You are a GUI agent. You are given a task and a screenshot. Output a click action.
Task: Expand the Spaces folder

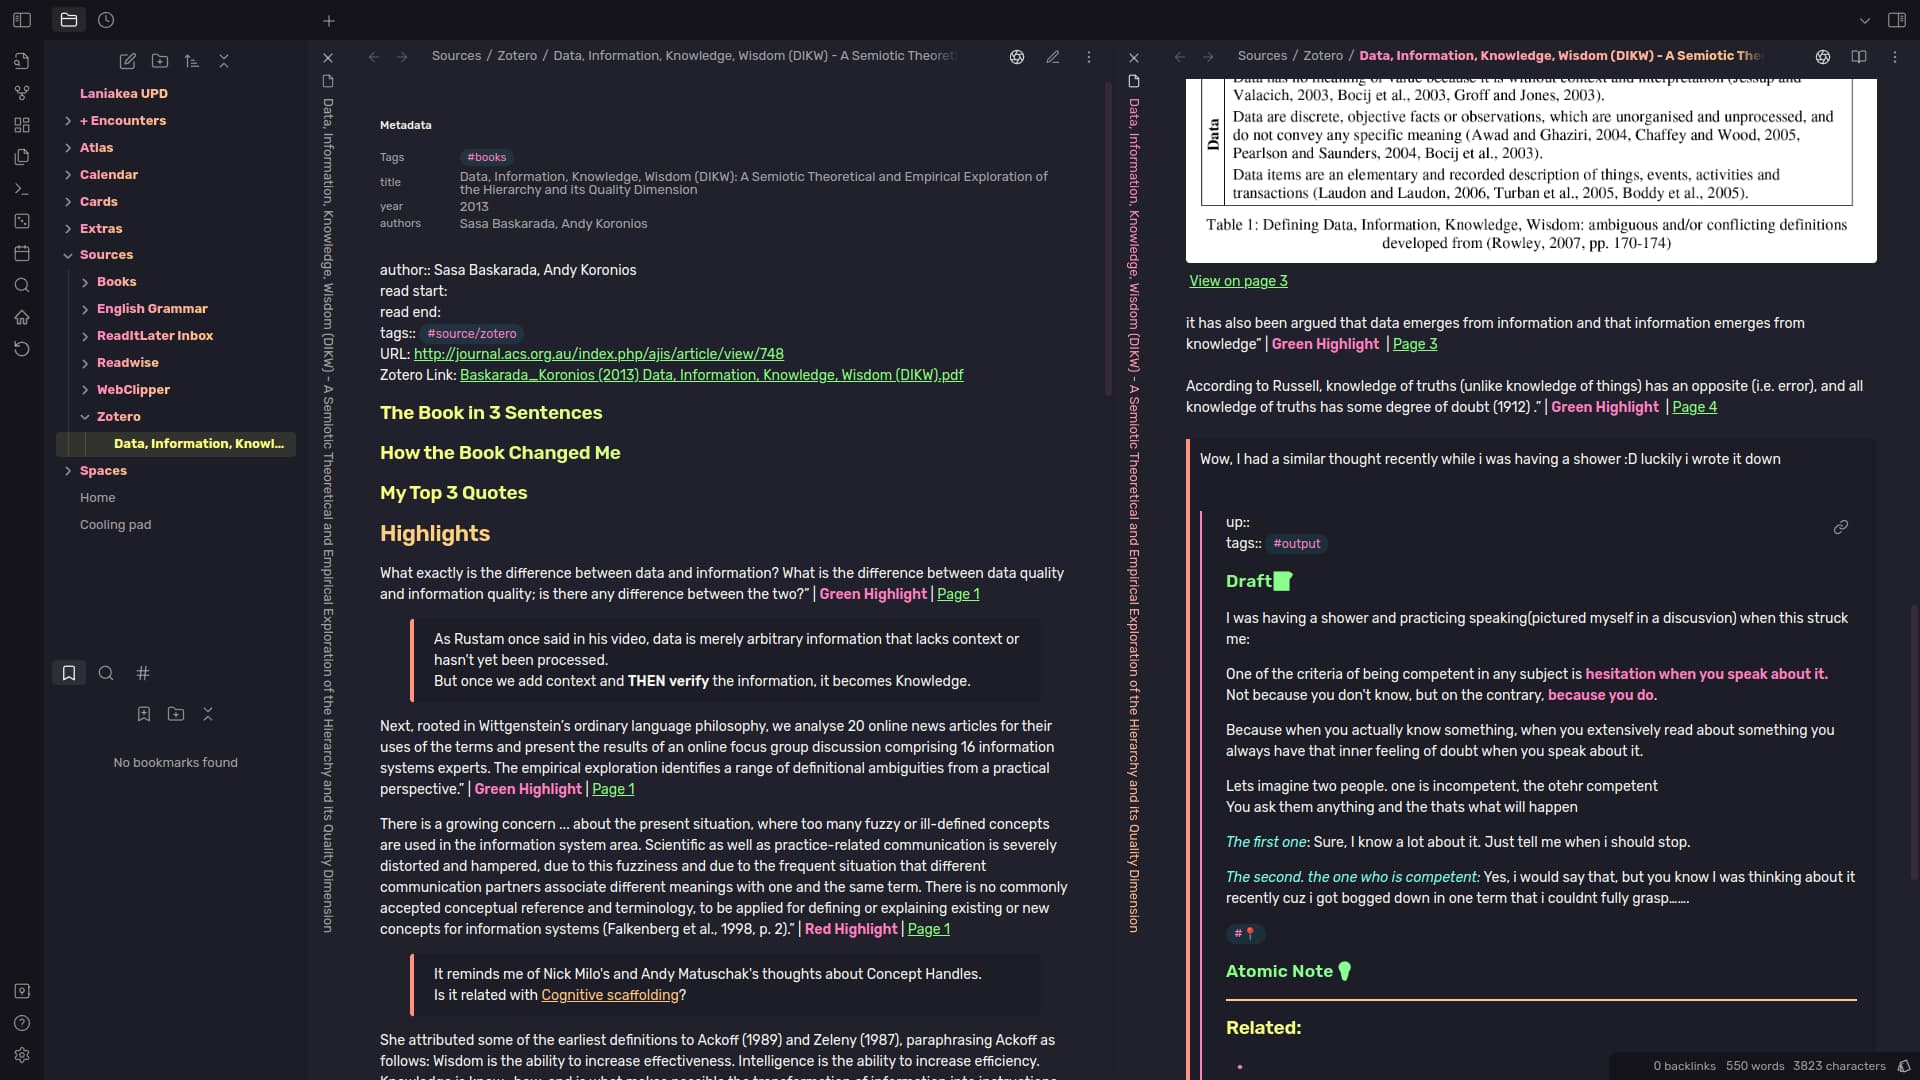click(103, 471)
